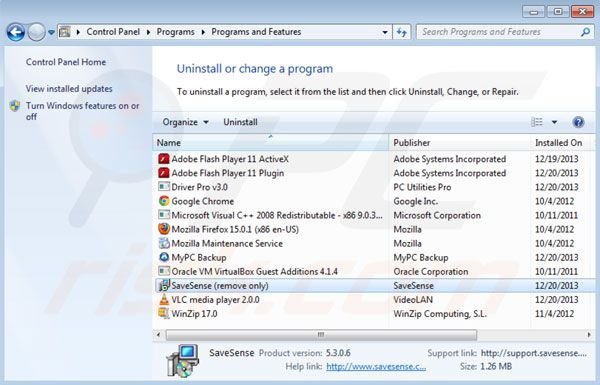Click the 11/4/2012 installed date cell
This screenshot has width=600, height=385.
[554, 314]
